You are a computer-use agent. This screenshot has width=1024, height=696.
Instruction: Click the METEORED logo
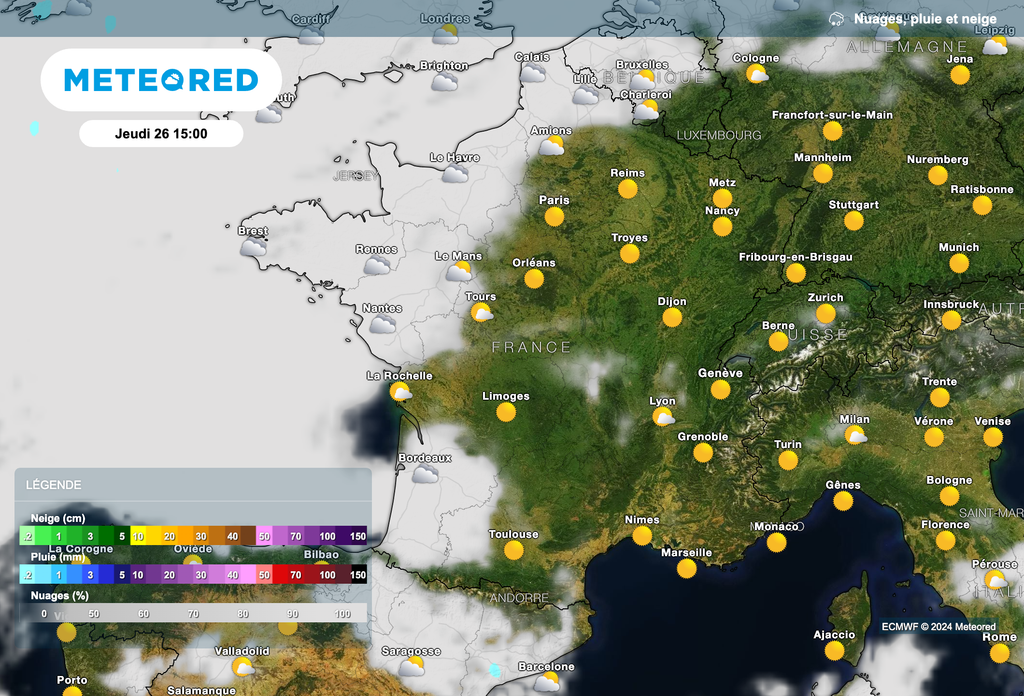161,80
